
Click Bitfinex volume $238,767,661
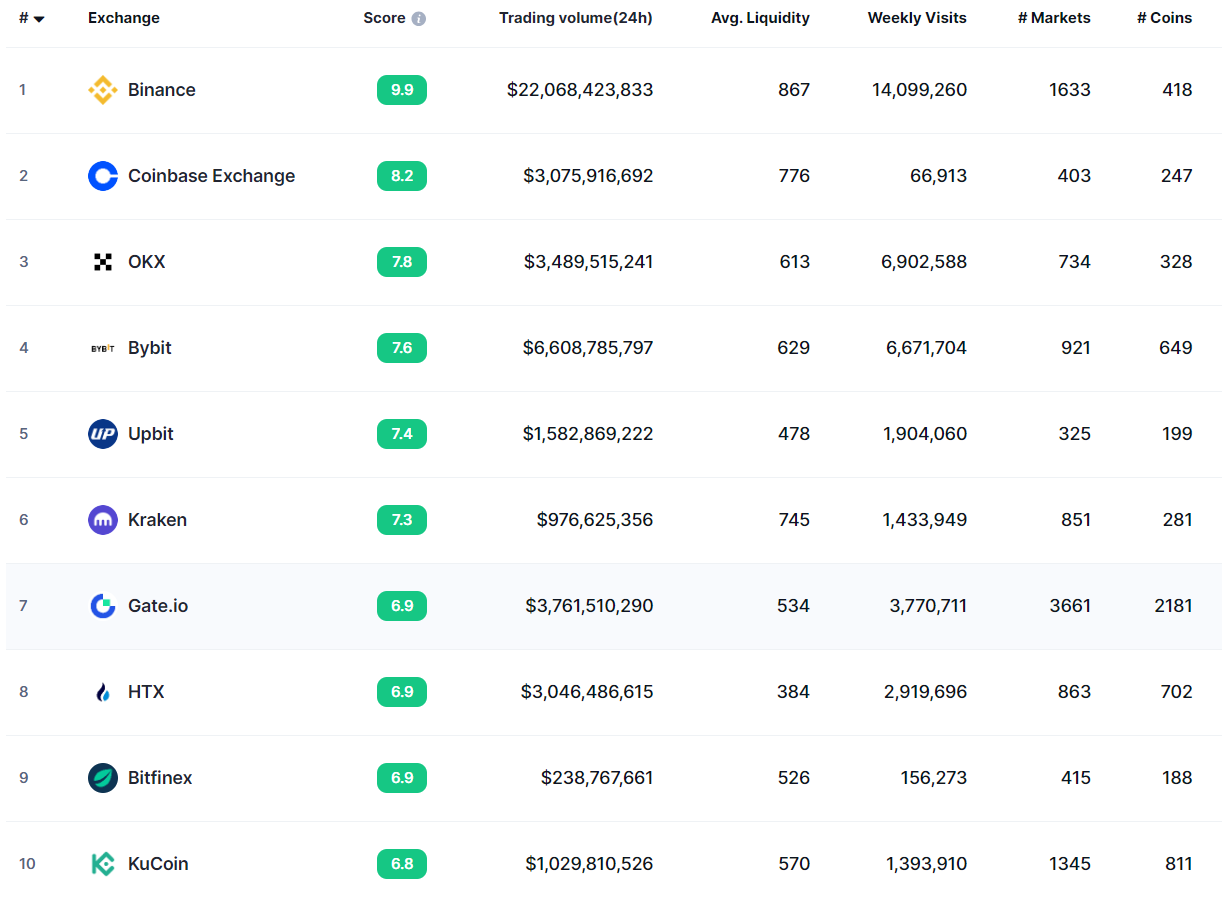pyautogui.click(x=597, y=778)
